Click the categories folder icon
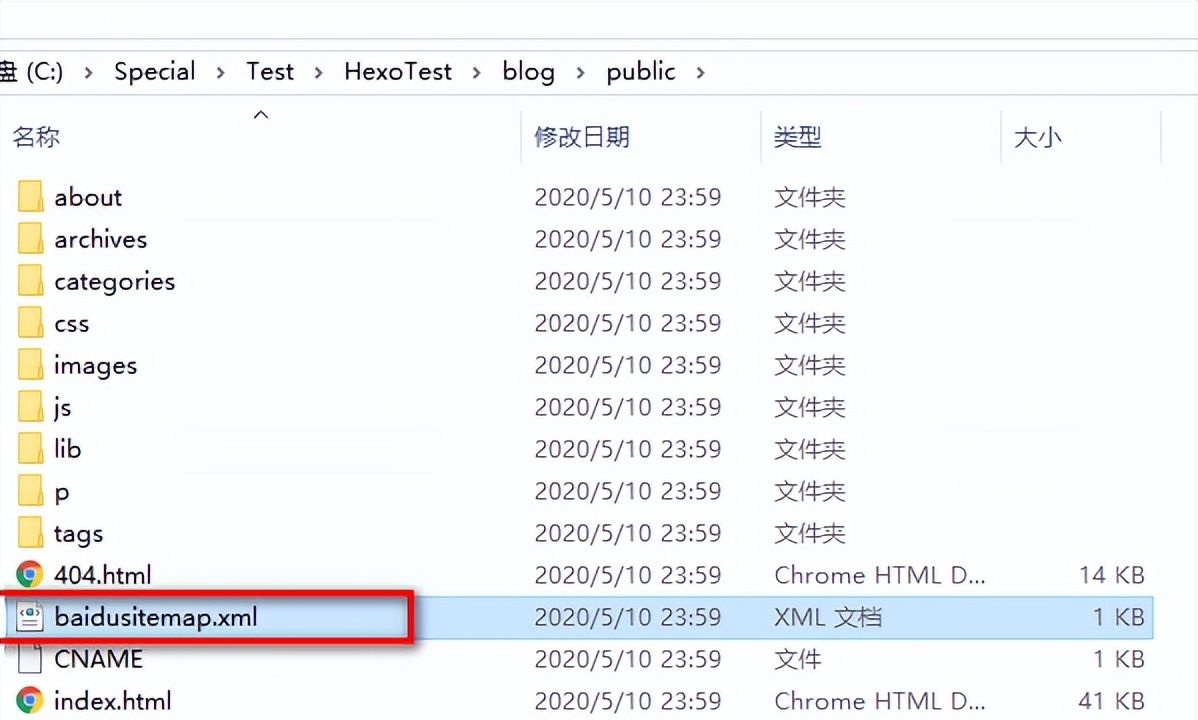The height and width of the screenshot is (720, 1198). [30, 281]
